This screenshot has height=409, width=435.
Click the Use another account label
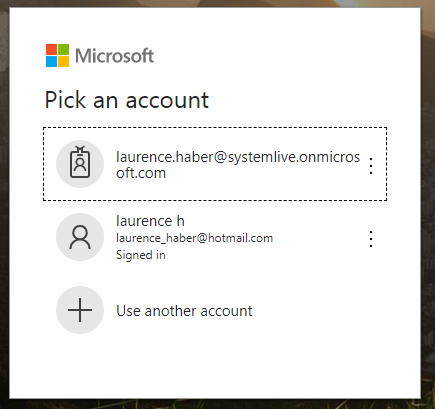[184, 311]
